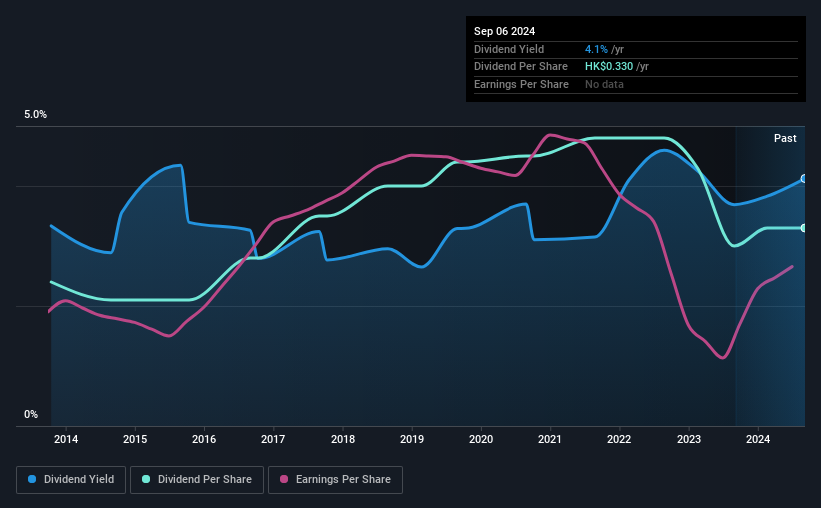Click the HK$0.330 dividend per share value

[x=609, y=67]
